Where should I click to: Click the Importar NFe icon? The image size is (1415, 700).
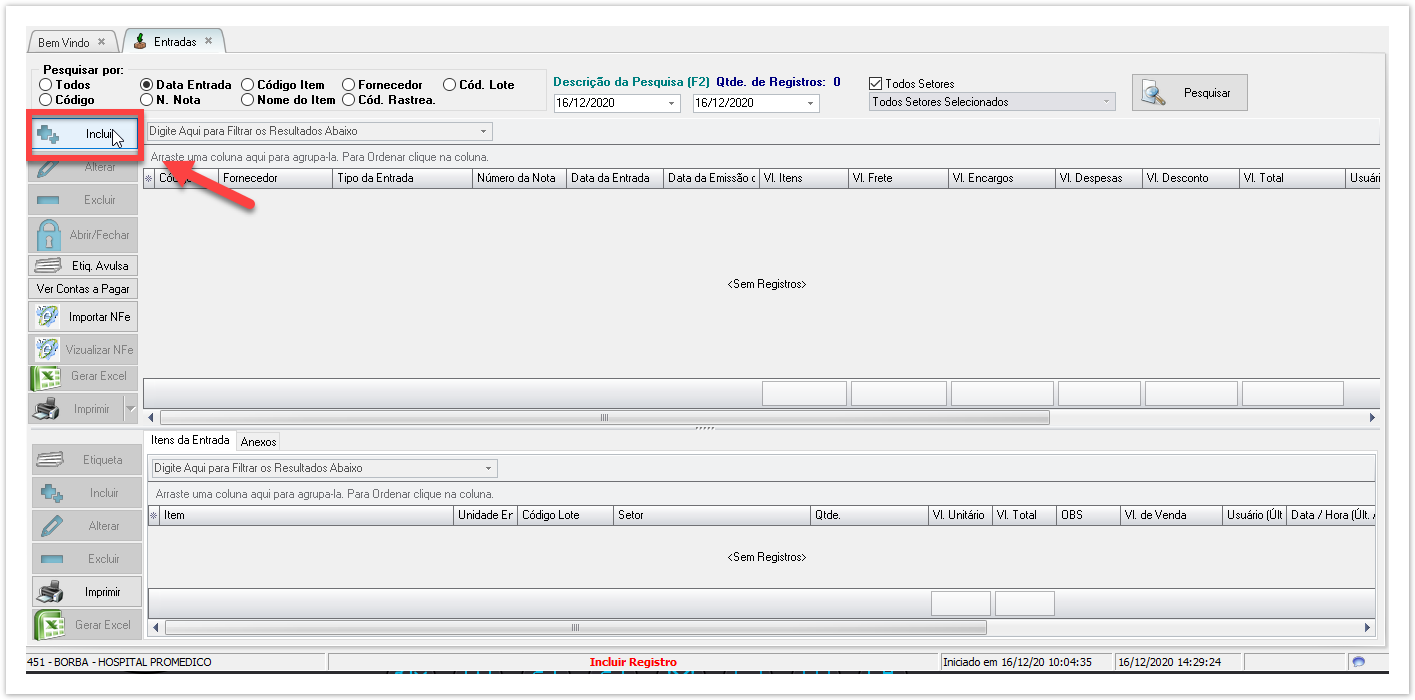point(47,317)
